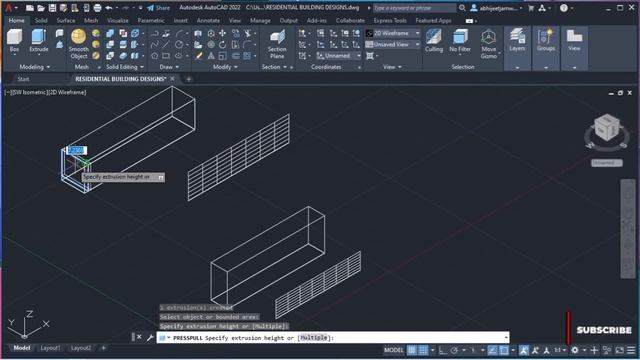This screenshot has height=360, width=640.
Task: Switch to the Layout1 tab
Action: 50,348
